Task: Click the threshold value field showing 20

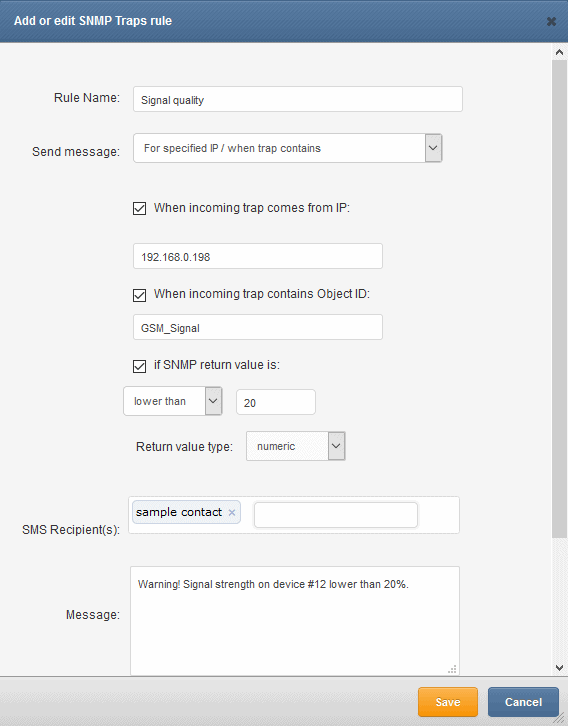Action: click(276, 402)
